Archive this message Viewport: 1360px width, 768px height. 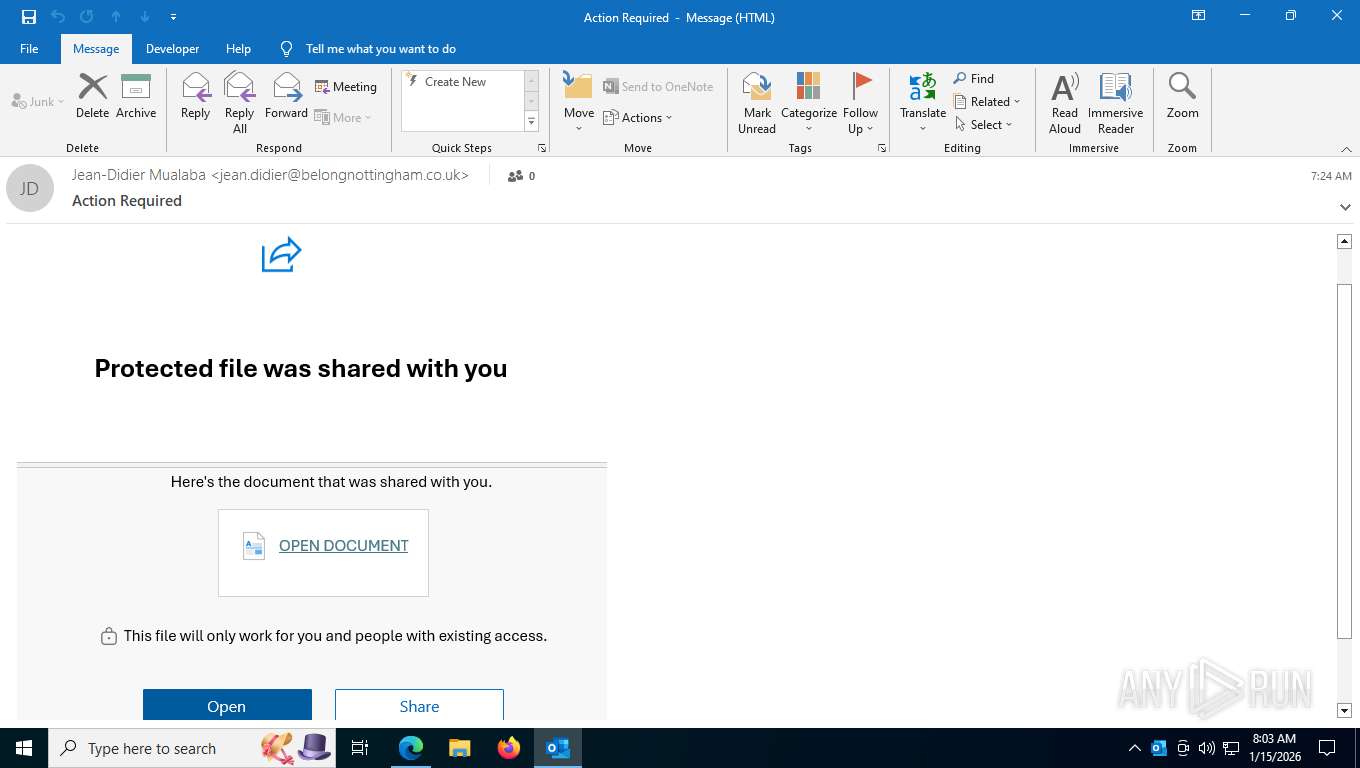(x=136, y=96)
